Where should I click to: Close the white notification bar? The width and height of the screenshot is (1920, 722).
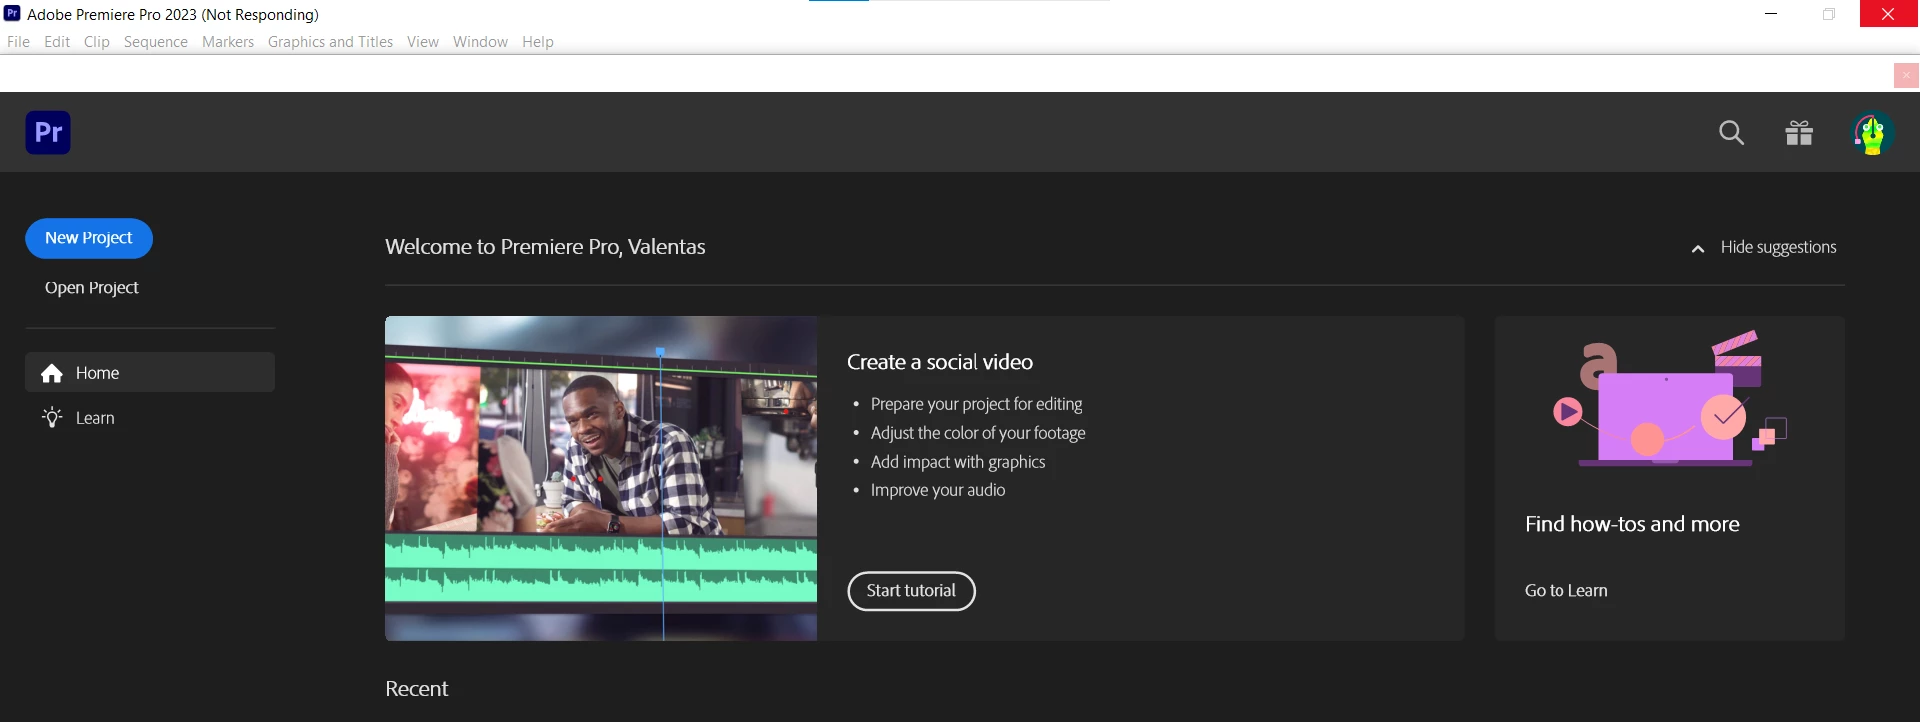tap(1906, 75)
